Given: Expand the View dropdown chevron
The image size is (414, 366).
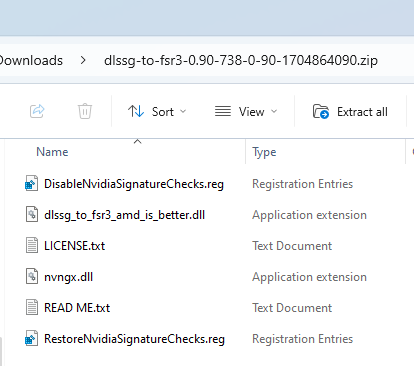Looking at the screenshot, I should click(x=274, y=111).
